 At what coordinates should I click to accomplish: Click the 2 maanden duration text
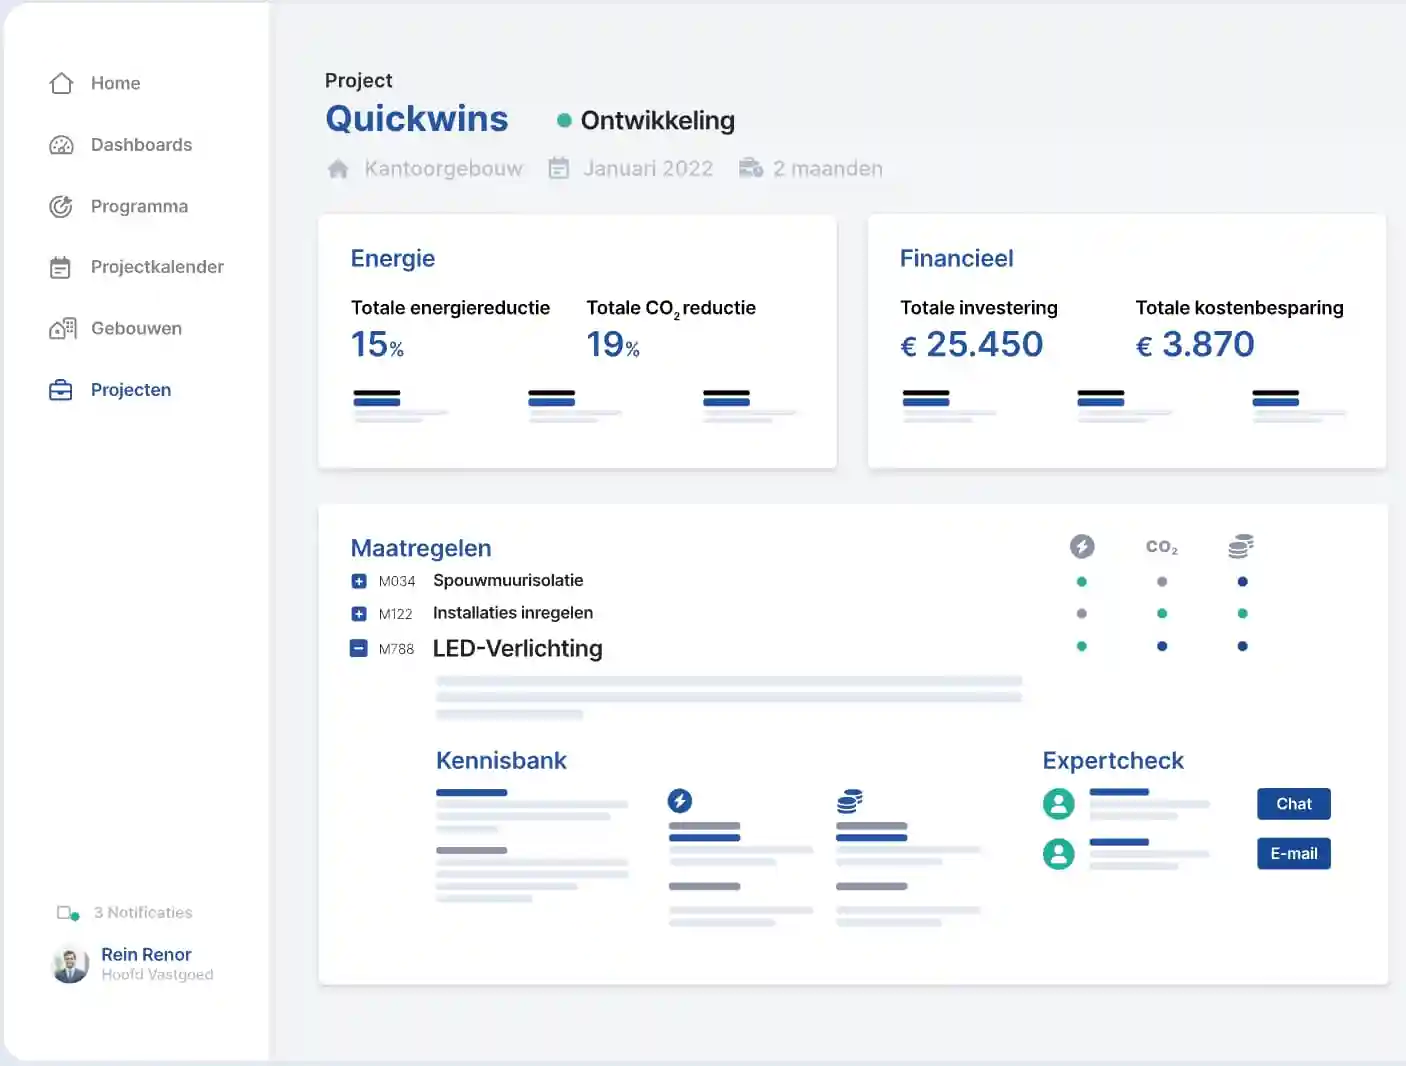pos(828,169)
